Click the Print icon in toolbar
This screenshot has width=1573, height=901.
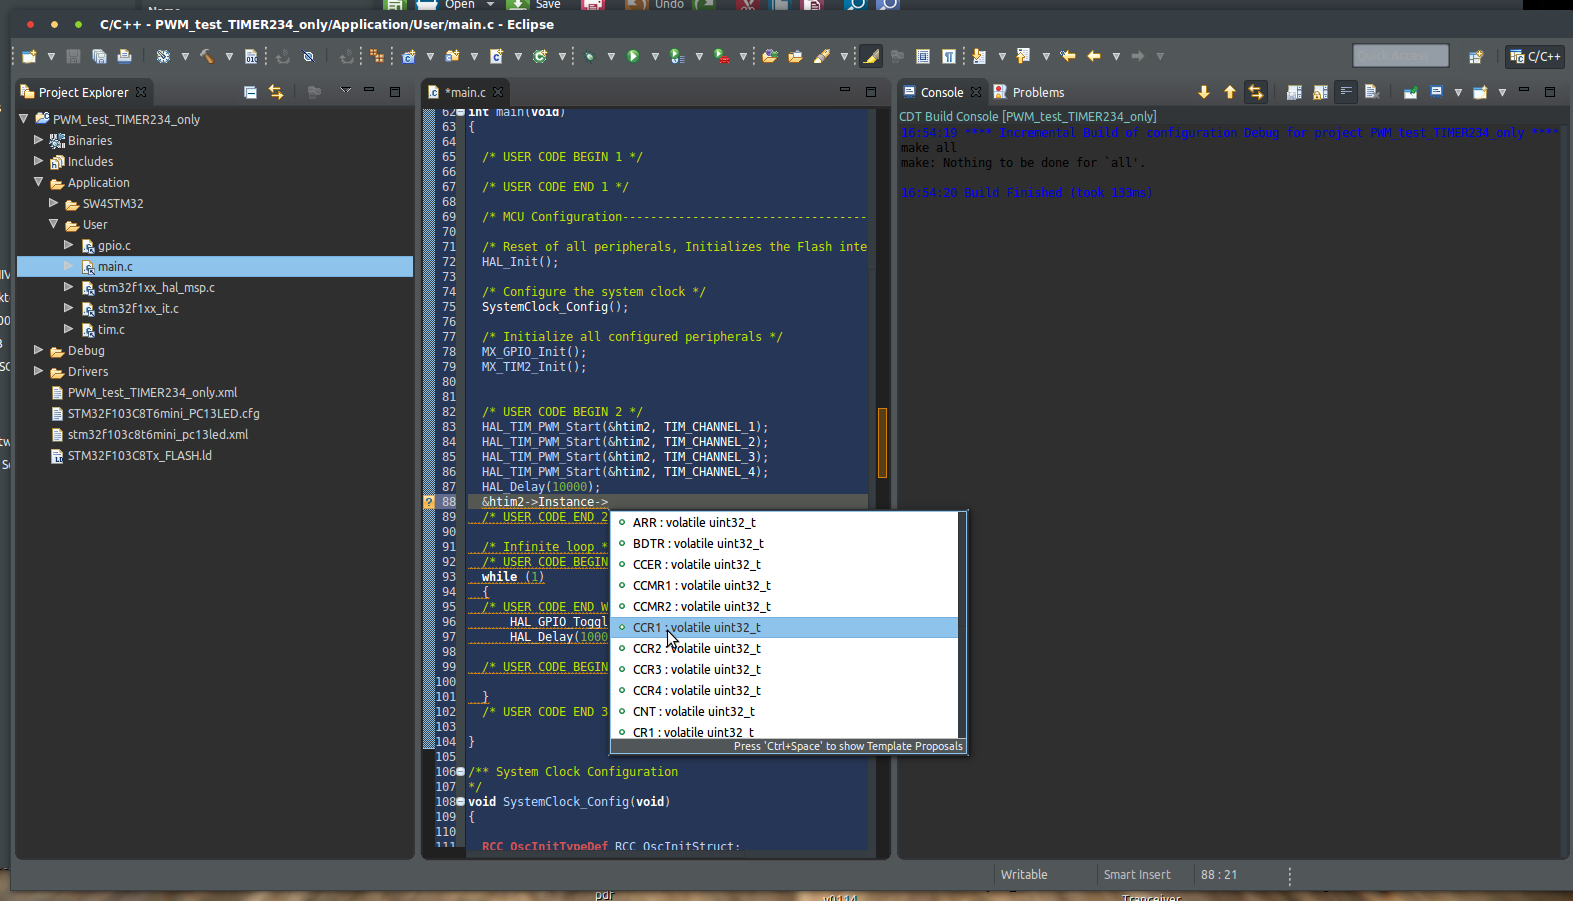124,57
